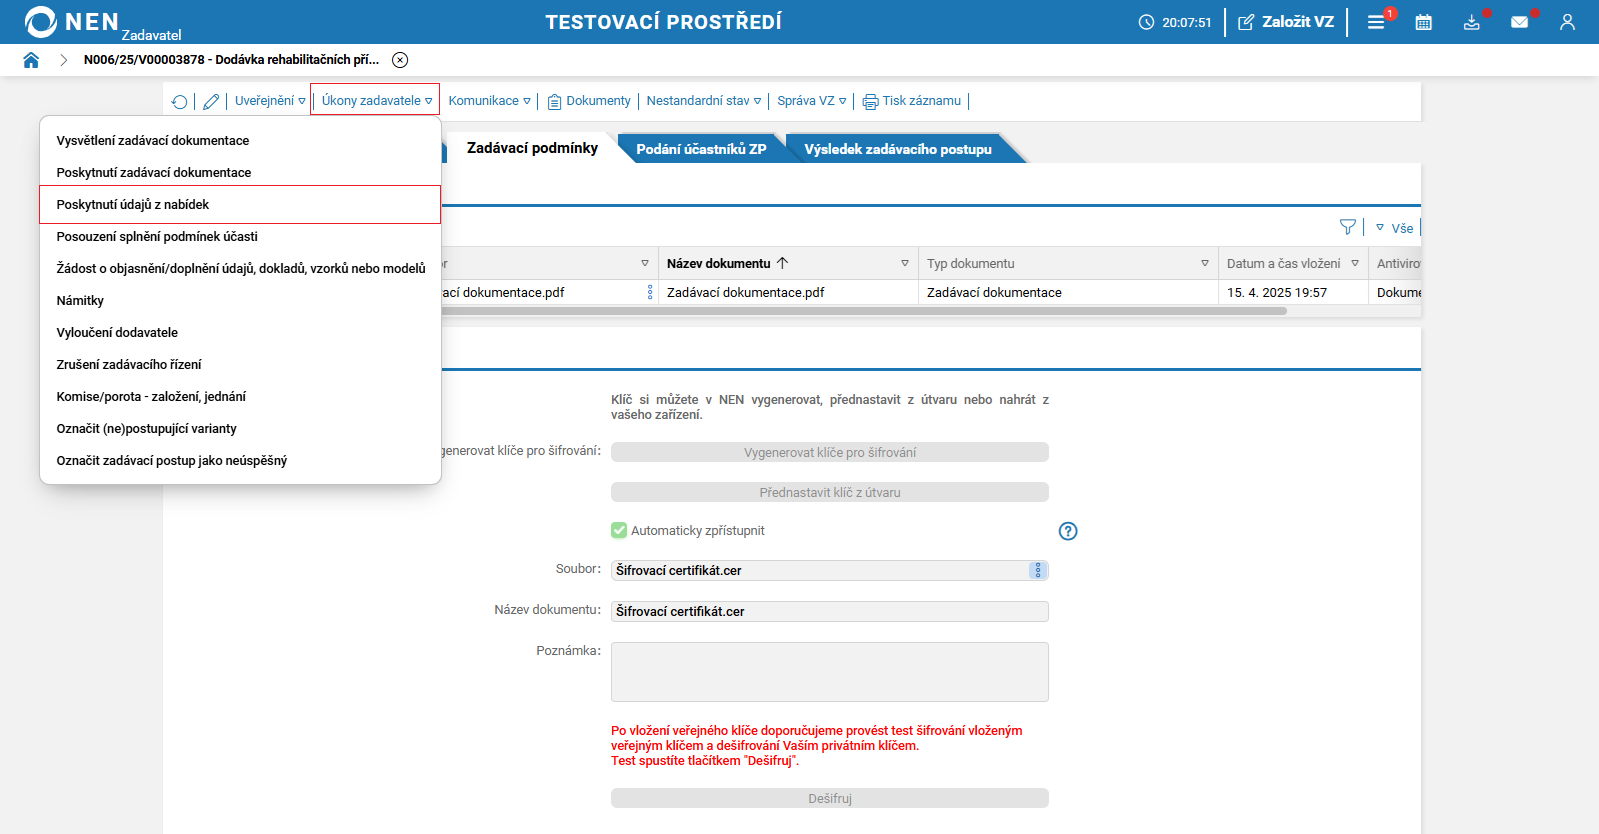
Task: Go to the home page icon
Action: click(x=31, y=60)
